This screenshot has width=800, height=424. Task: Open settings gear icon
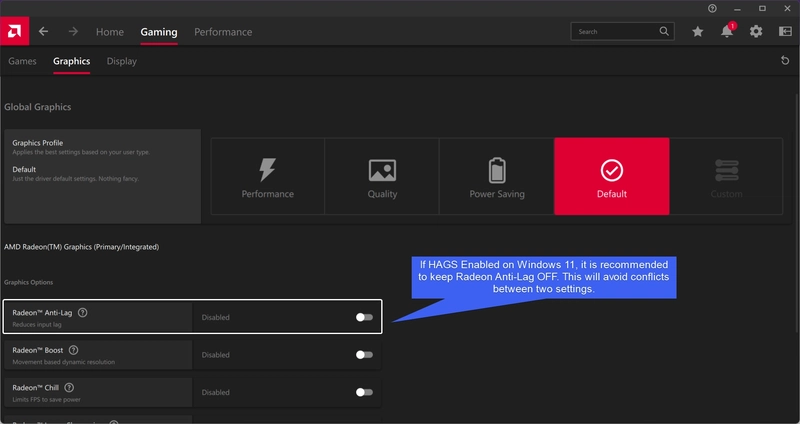click(x=756, y=32)
